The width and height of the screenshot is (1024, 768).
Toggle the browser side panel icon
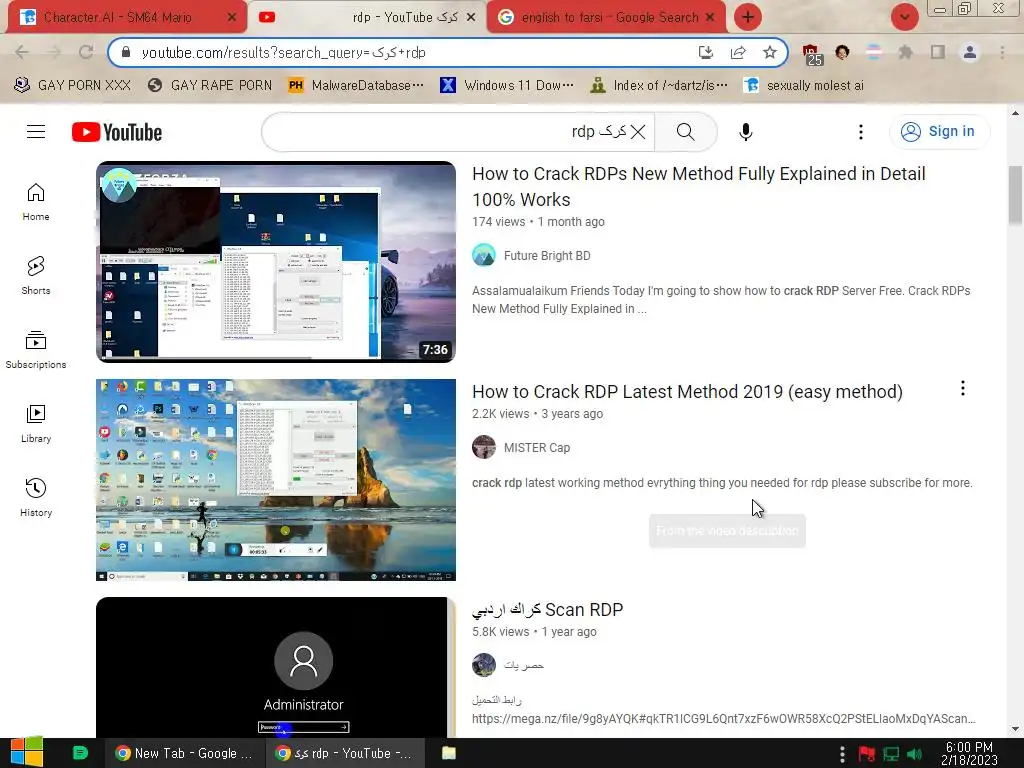(x=938, y=52)
